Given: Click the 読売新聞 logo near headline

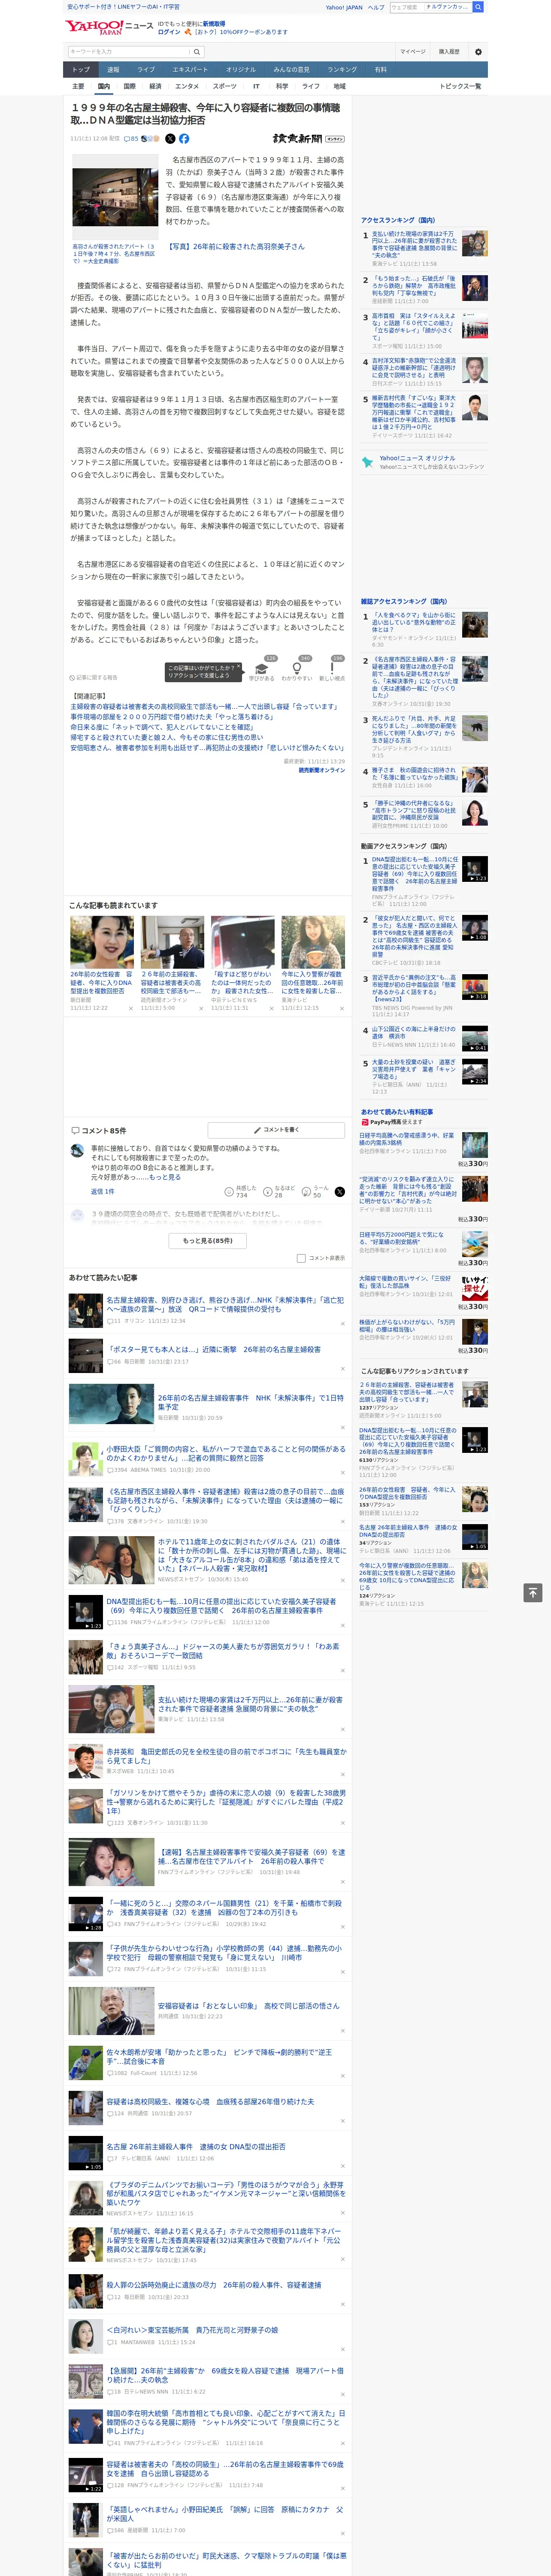Looking at the screenshot, I should [x=308, y=139].
